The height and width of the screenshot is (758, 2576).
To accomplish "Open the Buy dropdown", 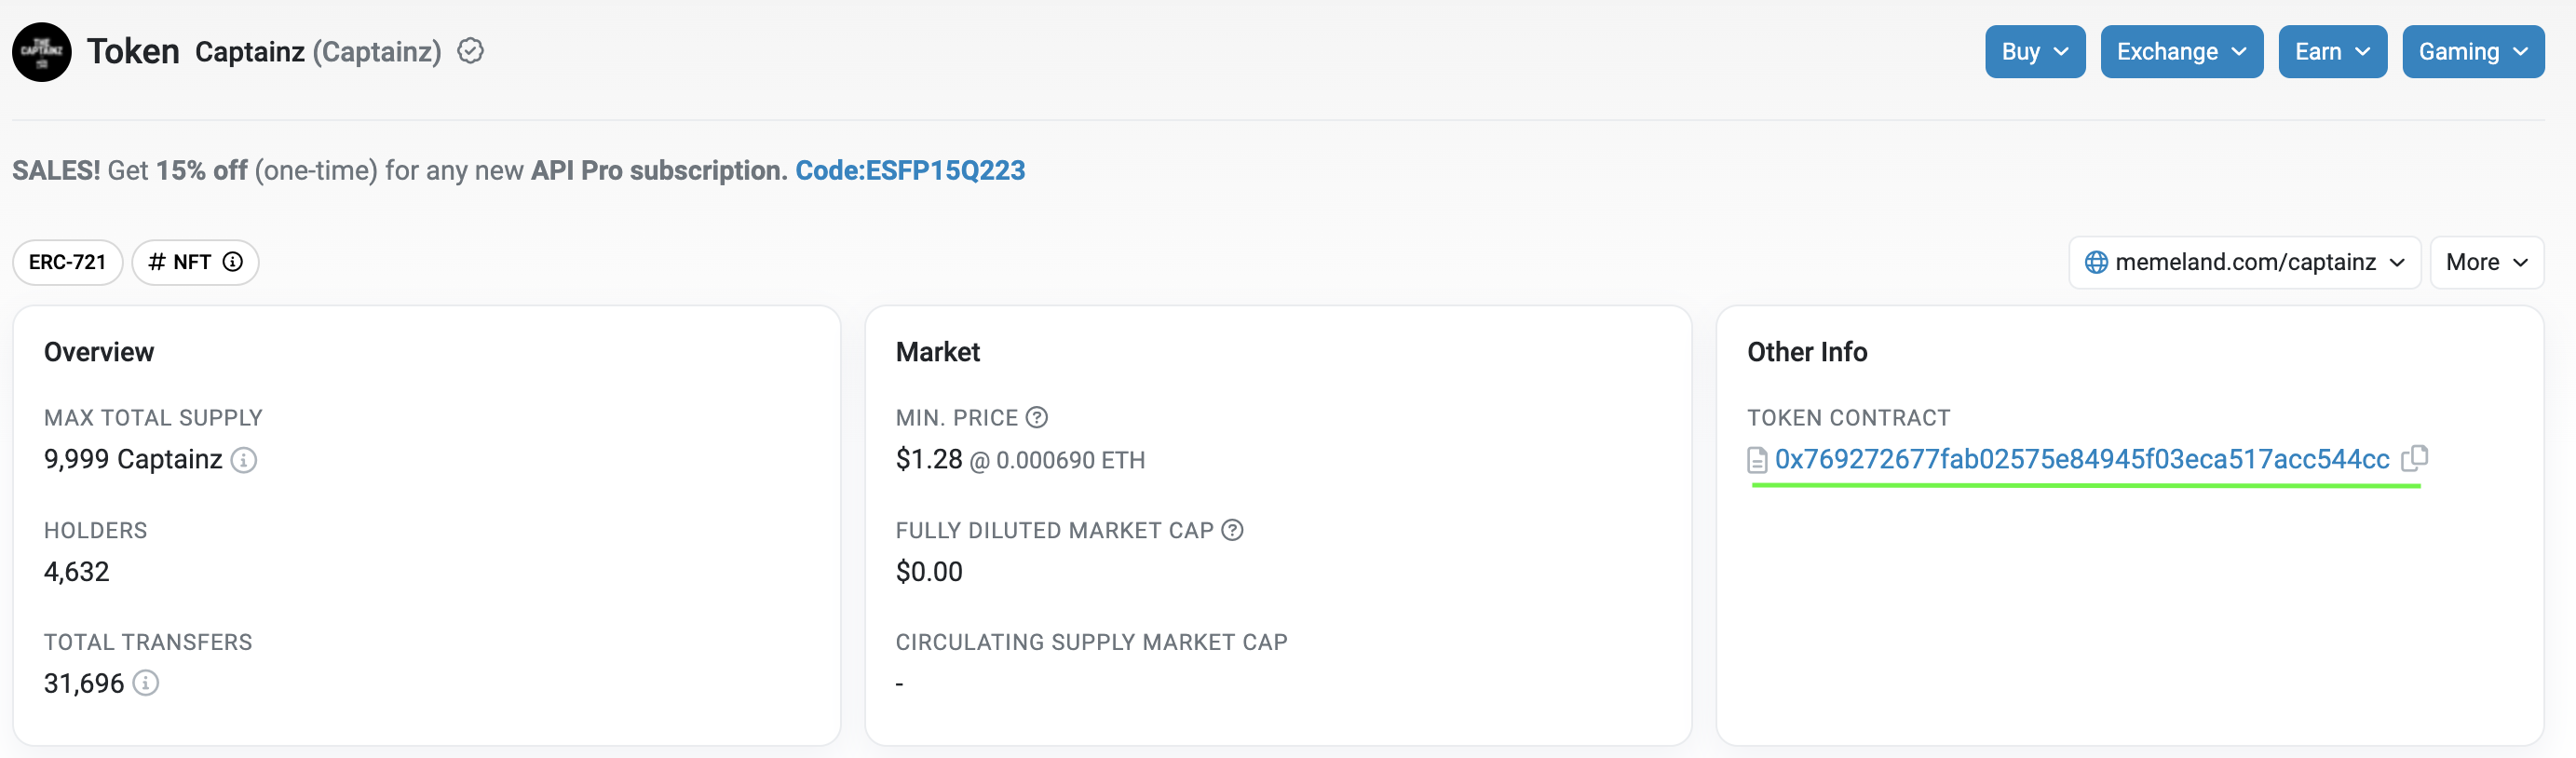I will [x=2034, y=52].
